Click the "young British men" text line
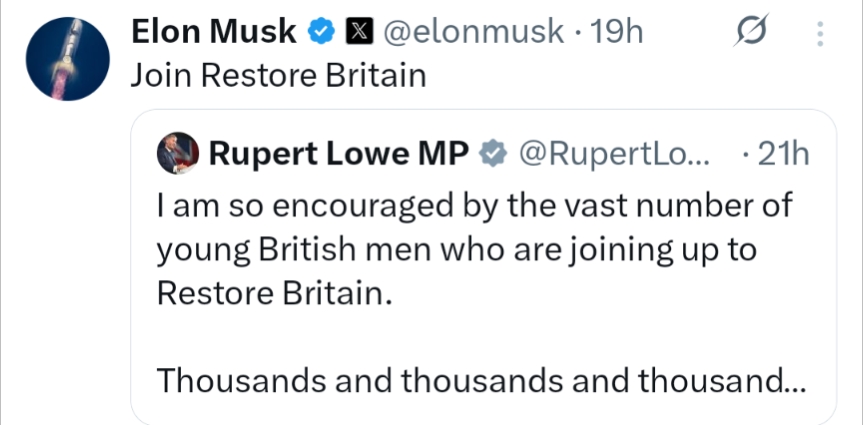863x425 pixels. click(455, 248)
